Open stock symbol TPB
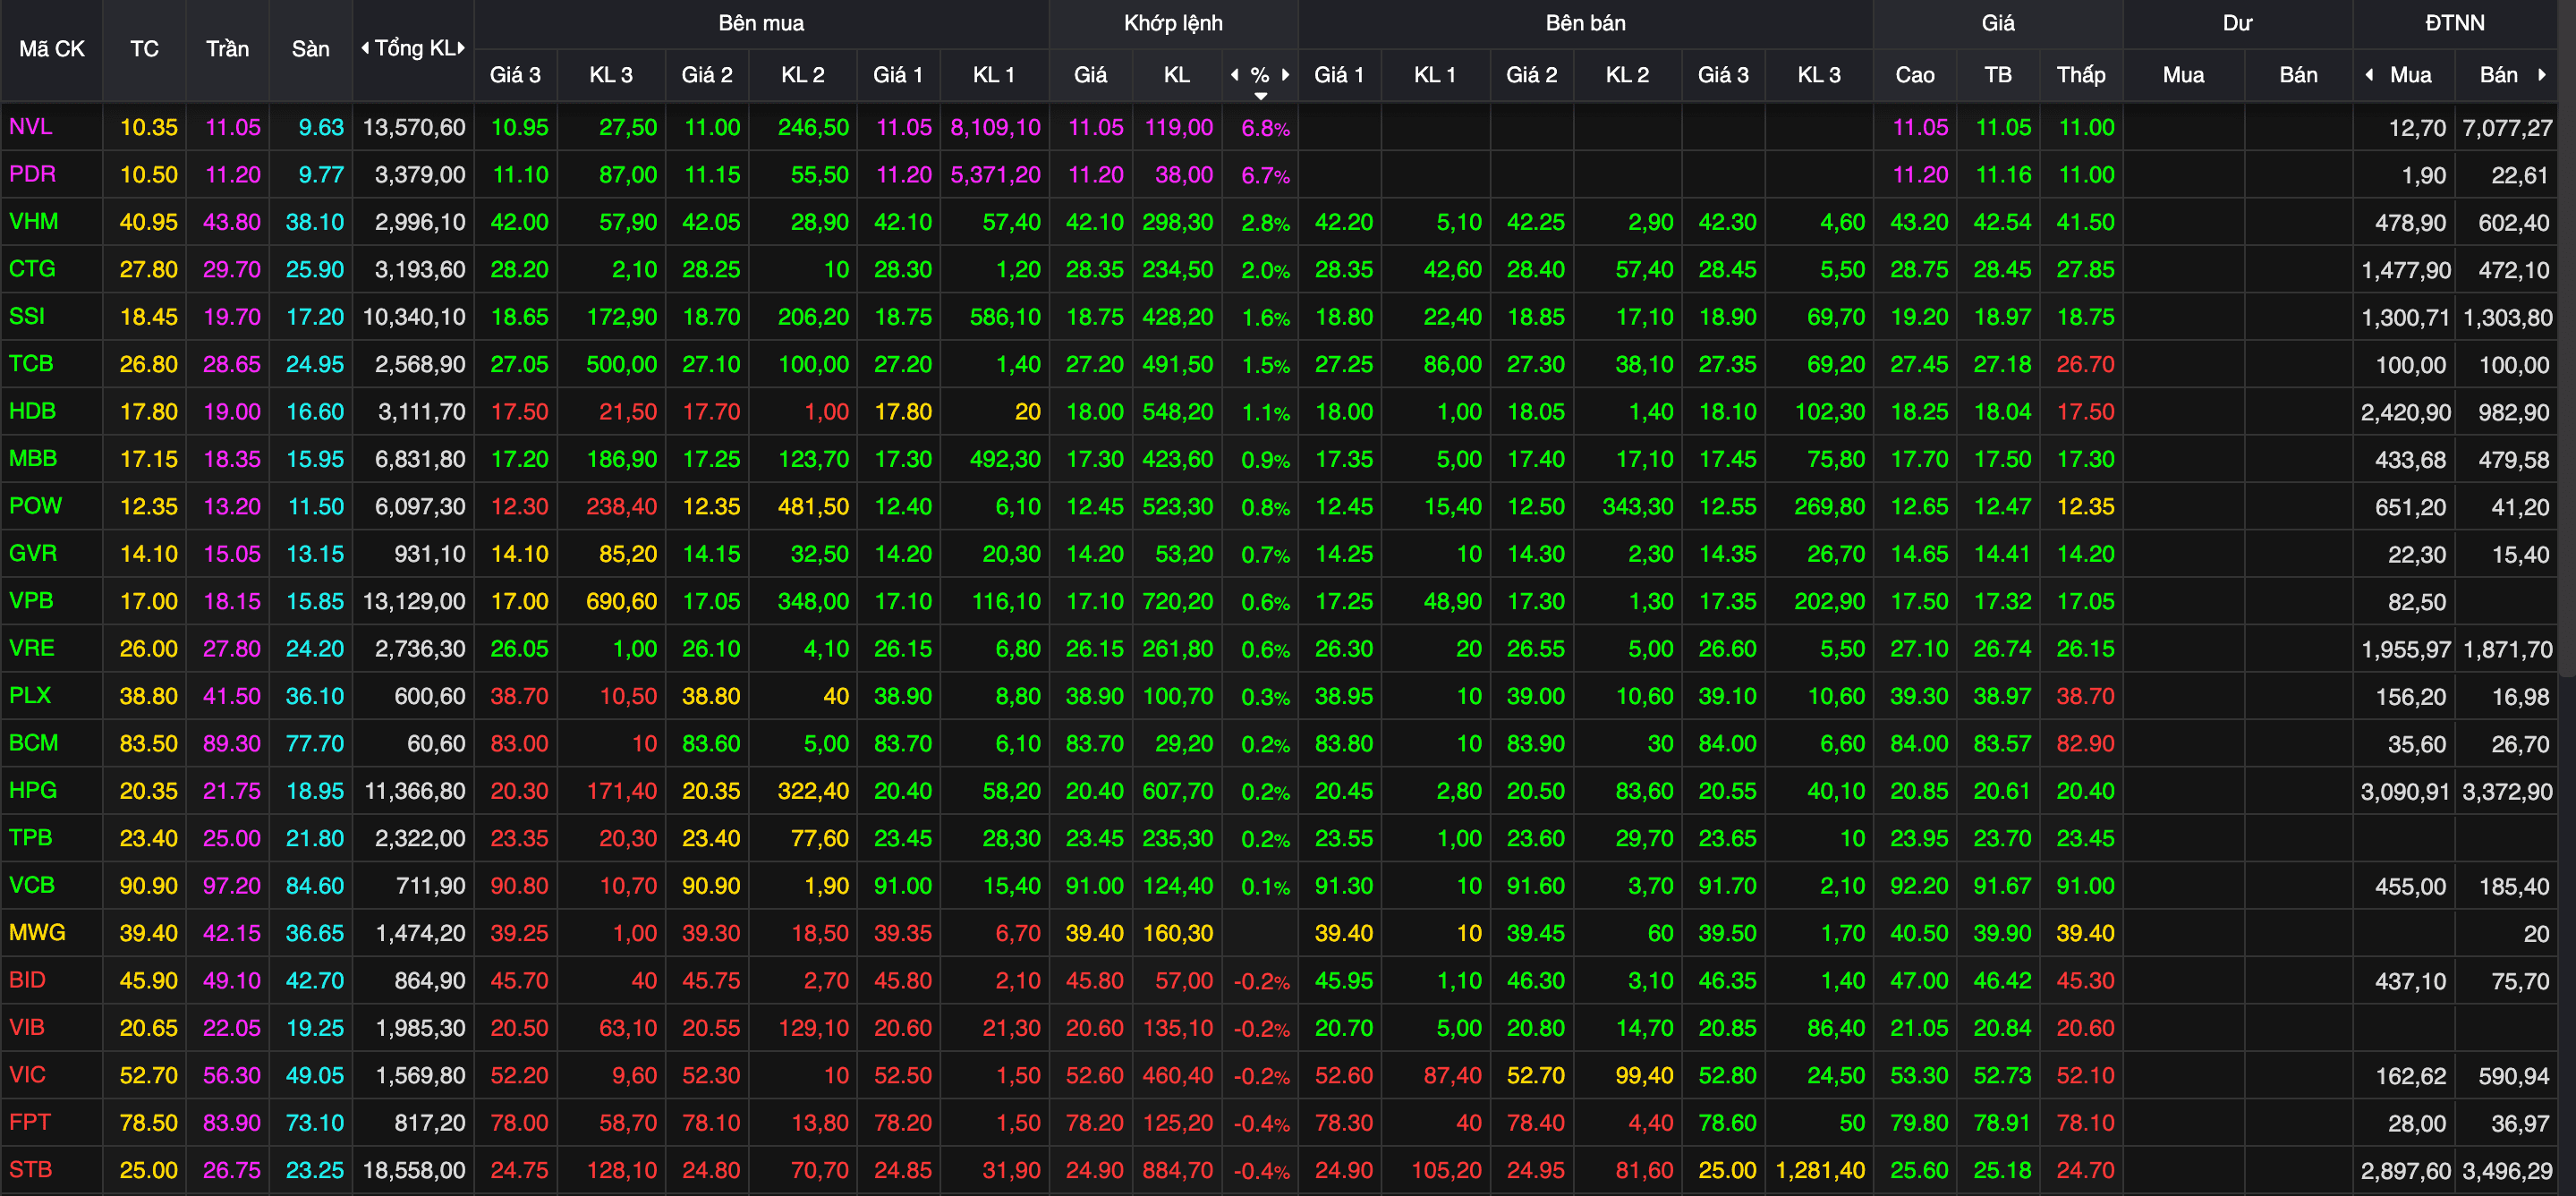 pyautogui.click(x=31, y=838)
